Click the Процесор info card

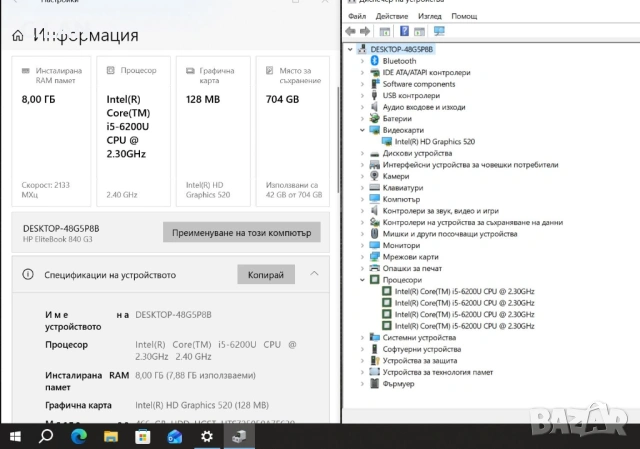tap(133, 131)
